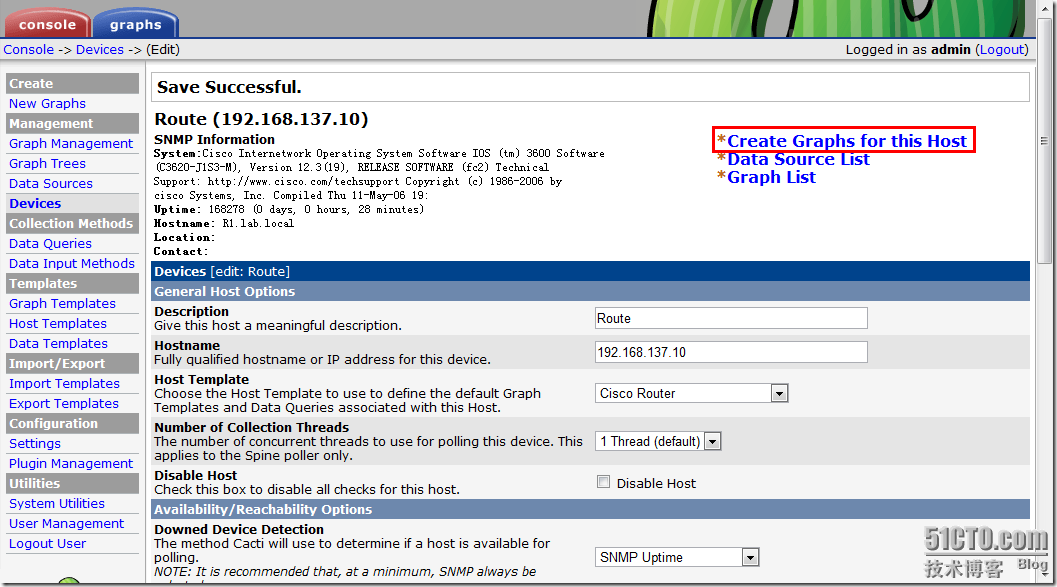Image resolution: width=1057 pixels, height=587 pixels.
Task: Switch to the graphs tab
Action: pyautogui.click(x=135, y=24)
